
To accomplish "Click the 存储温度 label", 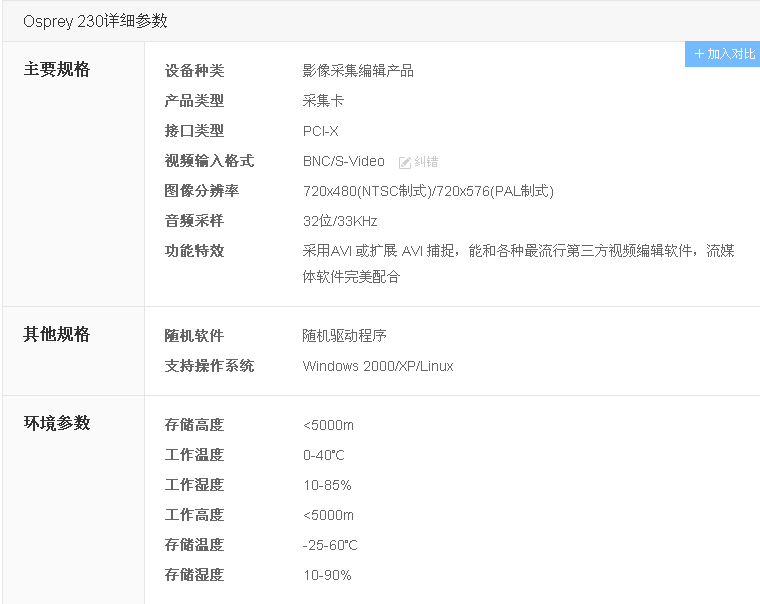I will tap(194, 545).
